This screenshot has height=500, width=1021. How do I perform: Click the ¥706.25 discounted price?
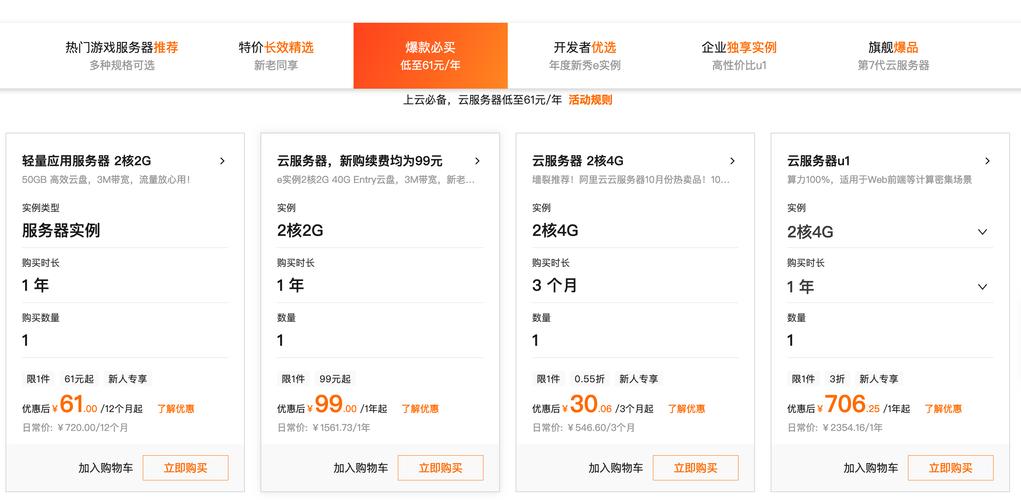(x=849, y=405)
